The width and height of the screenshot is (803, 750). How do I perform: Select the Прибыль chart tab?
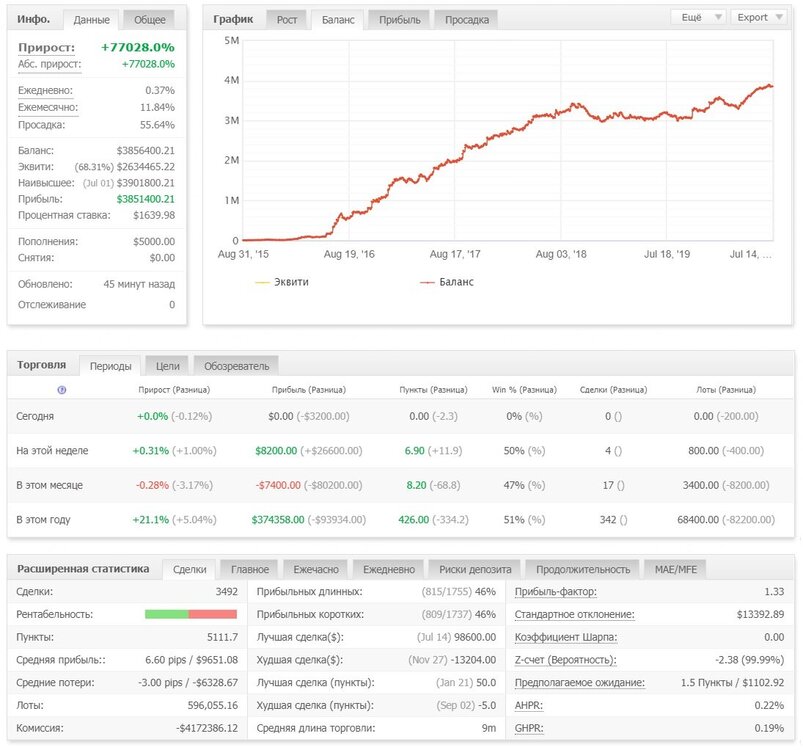(399, 20)
